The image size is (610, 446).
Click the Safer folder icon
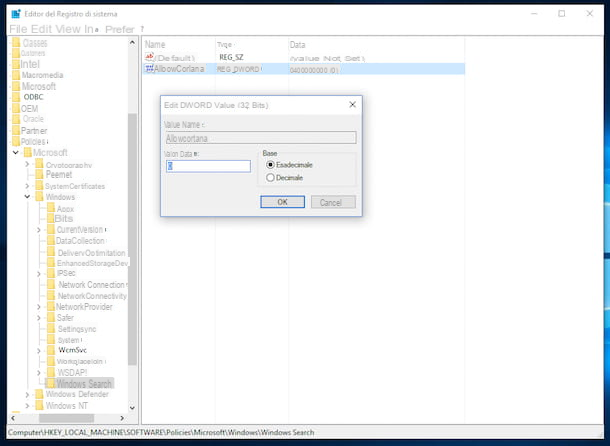pyautogui.click(x=51, y=318)
